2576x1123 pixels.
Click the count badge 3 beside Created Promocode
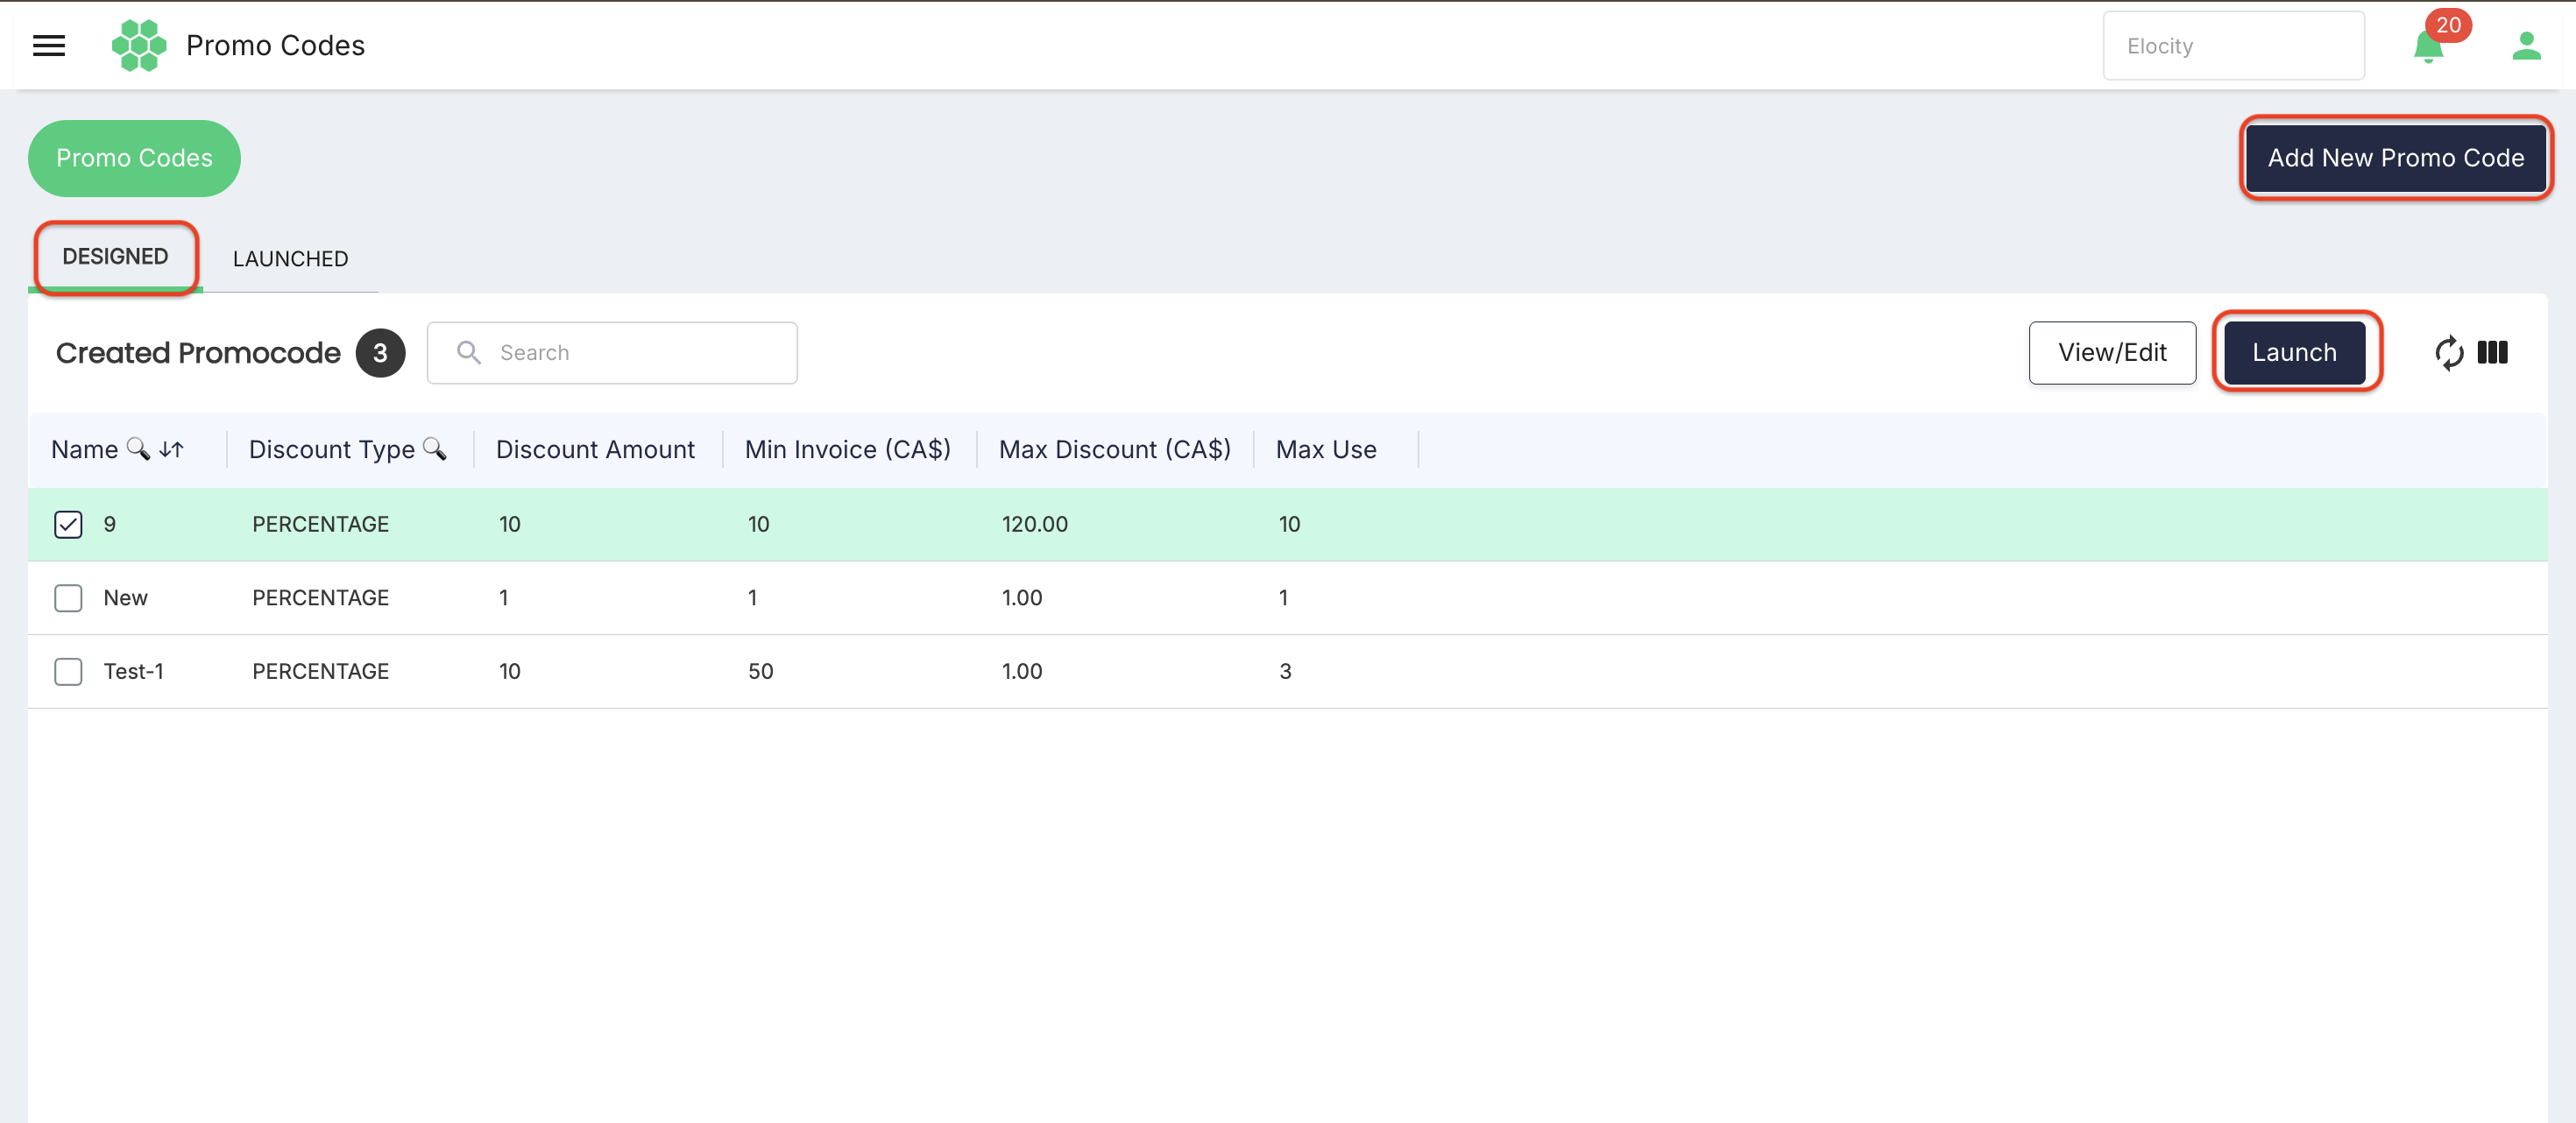coord(380,353)
